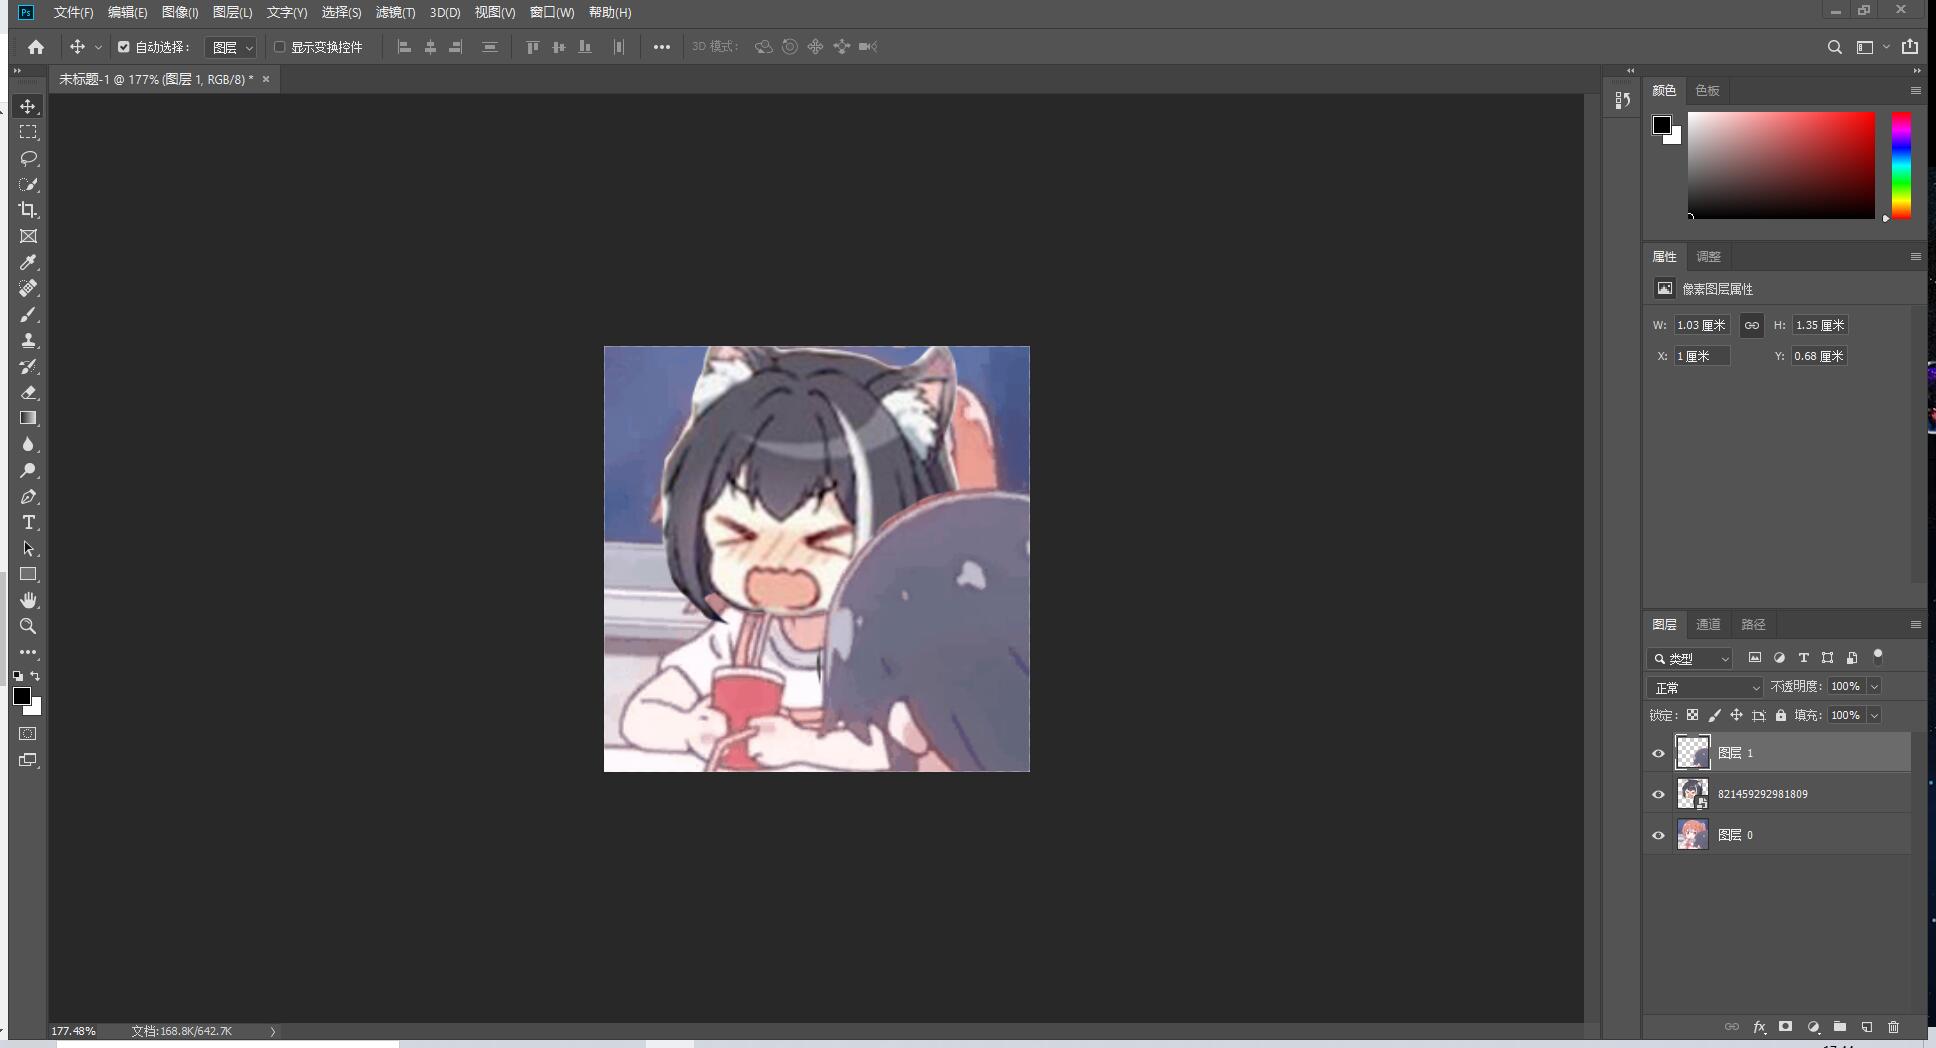Image resolution: width=1936 pixels, height=1048 pixels.
Task: Switch to the 调整 tab
Action: click(1708, 256)
